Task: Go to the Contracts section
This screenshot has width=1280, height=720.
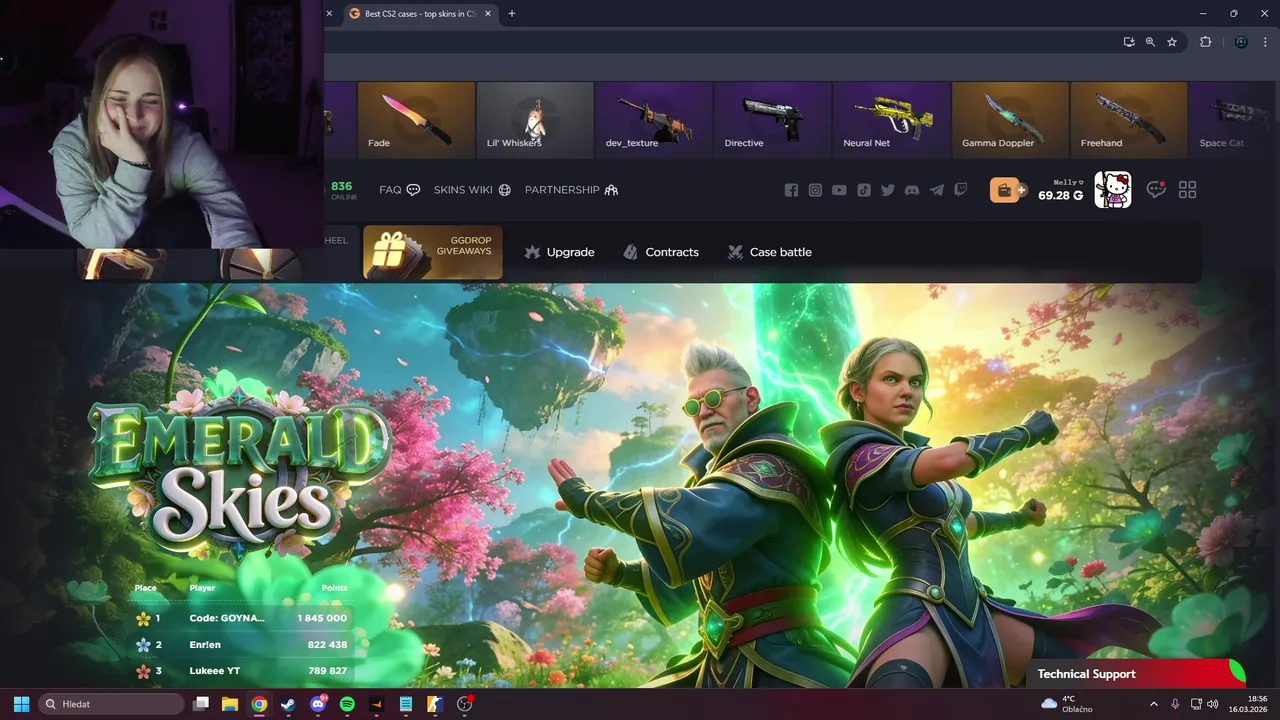Action: coord(660,252)
